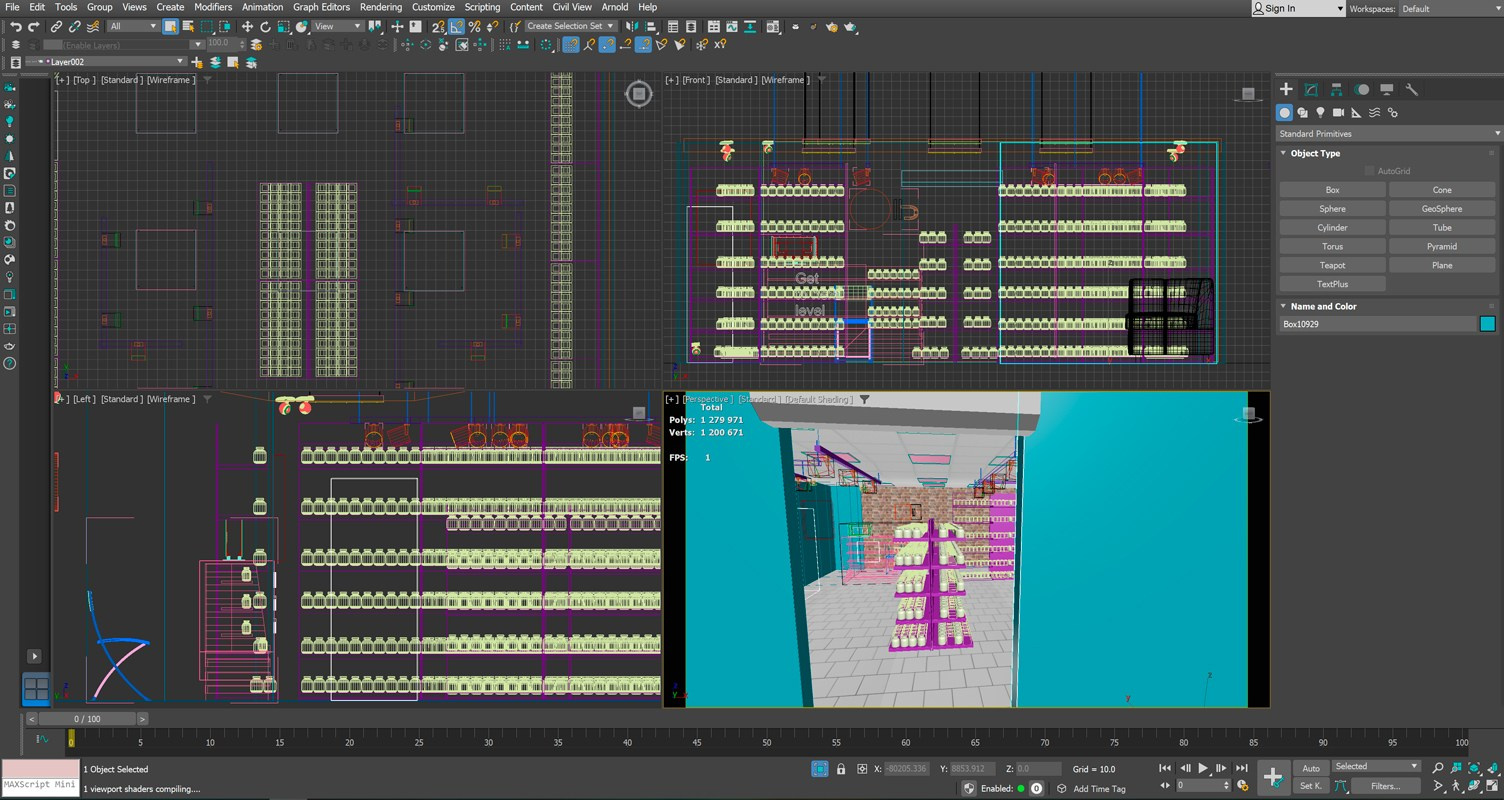Open the Modify tab in command panel
Viewport: 1504px width, 800px height.
pos(1311,89)
